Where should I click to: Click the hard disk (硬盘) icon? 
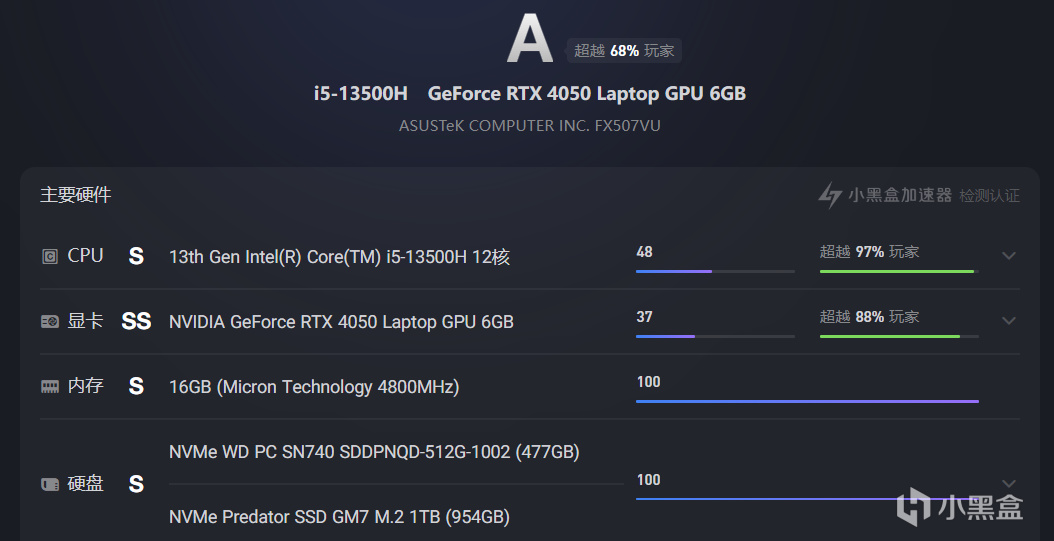pyautogui.click(x=50, y=484)
